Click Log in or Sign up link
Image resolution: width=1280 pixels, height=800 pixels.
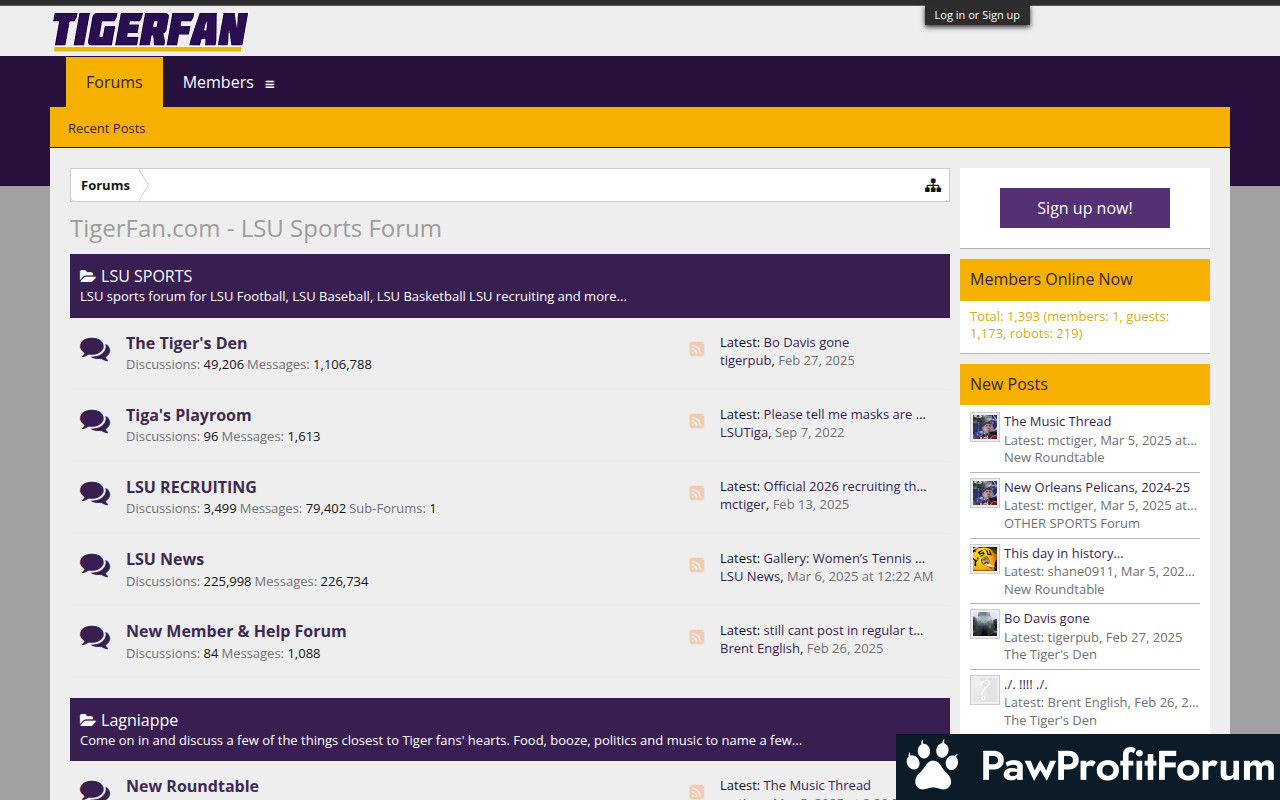tap(976, 15)
